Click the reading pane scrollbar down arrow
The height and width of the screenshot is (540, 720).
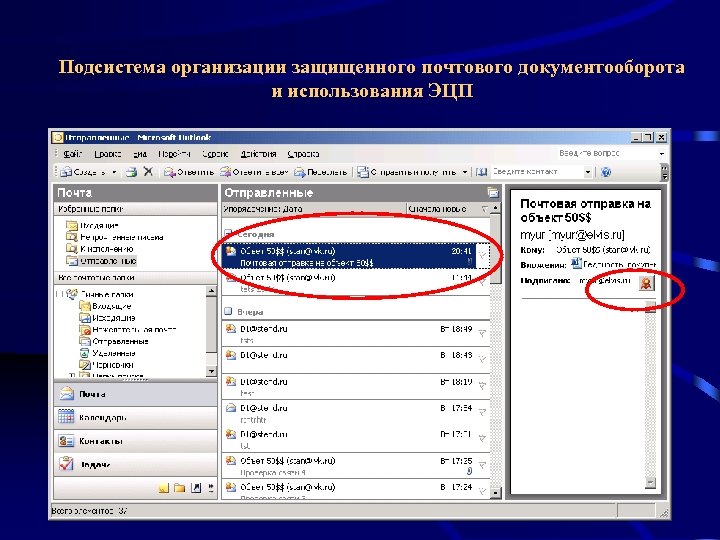650,482
